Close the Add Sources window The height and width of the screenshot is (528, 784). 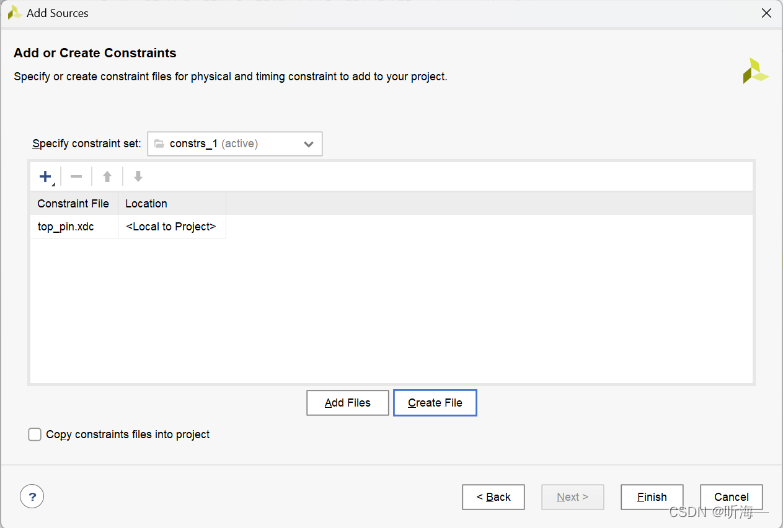tap(766, 13)
